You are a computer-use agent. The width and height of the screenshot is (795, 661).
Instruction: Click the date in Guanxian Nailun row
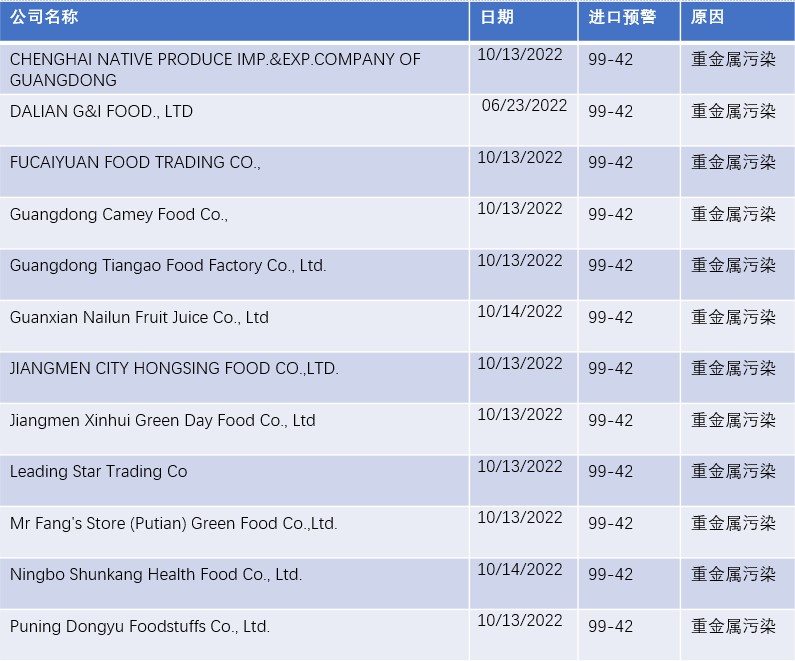(x=520, y=312)
